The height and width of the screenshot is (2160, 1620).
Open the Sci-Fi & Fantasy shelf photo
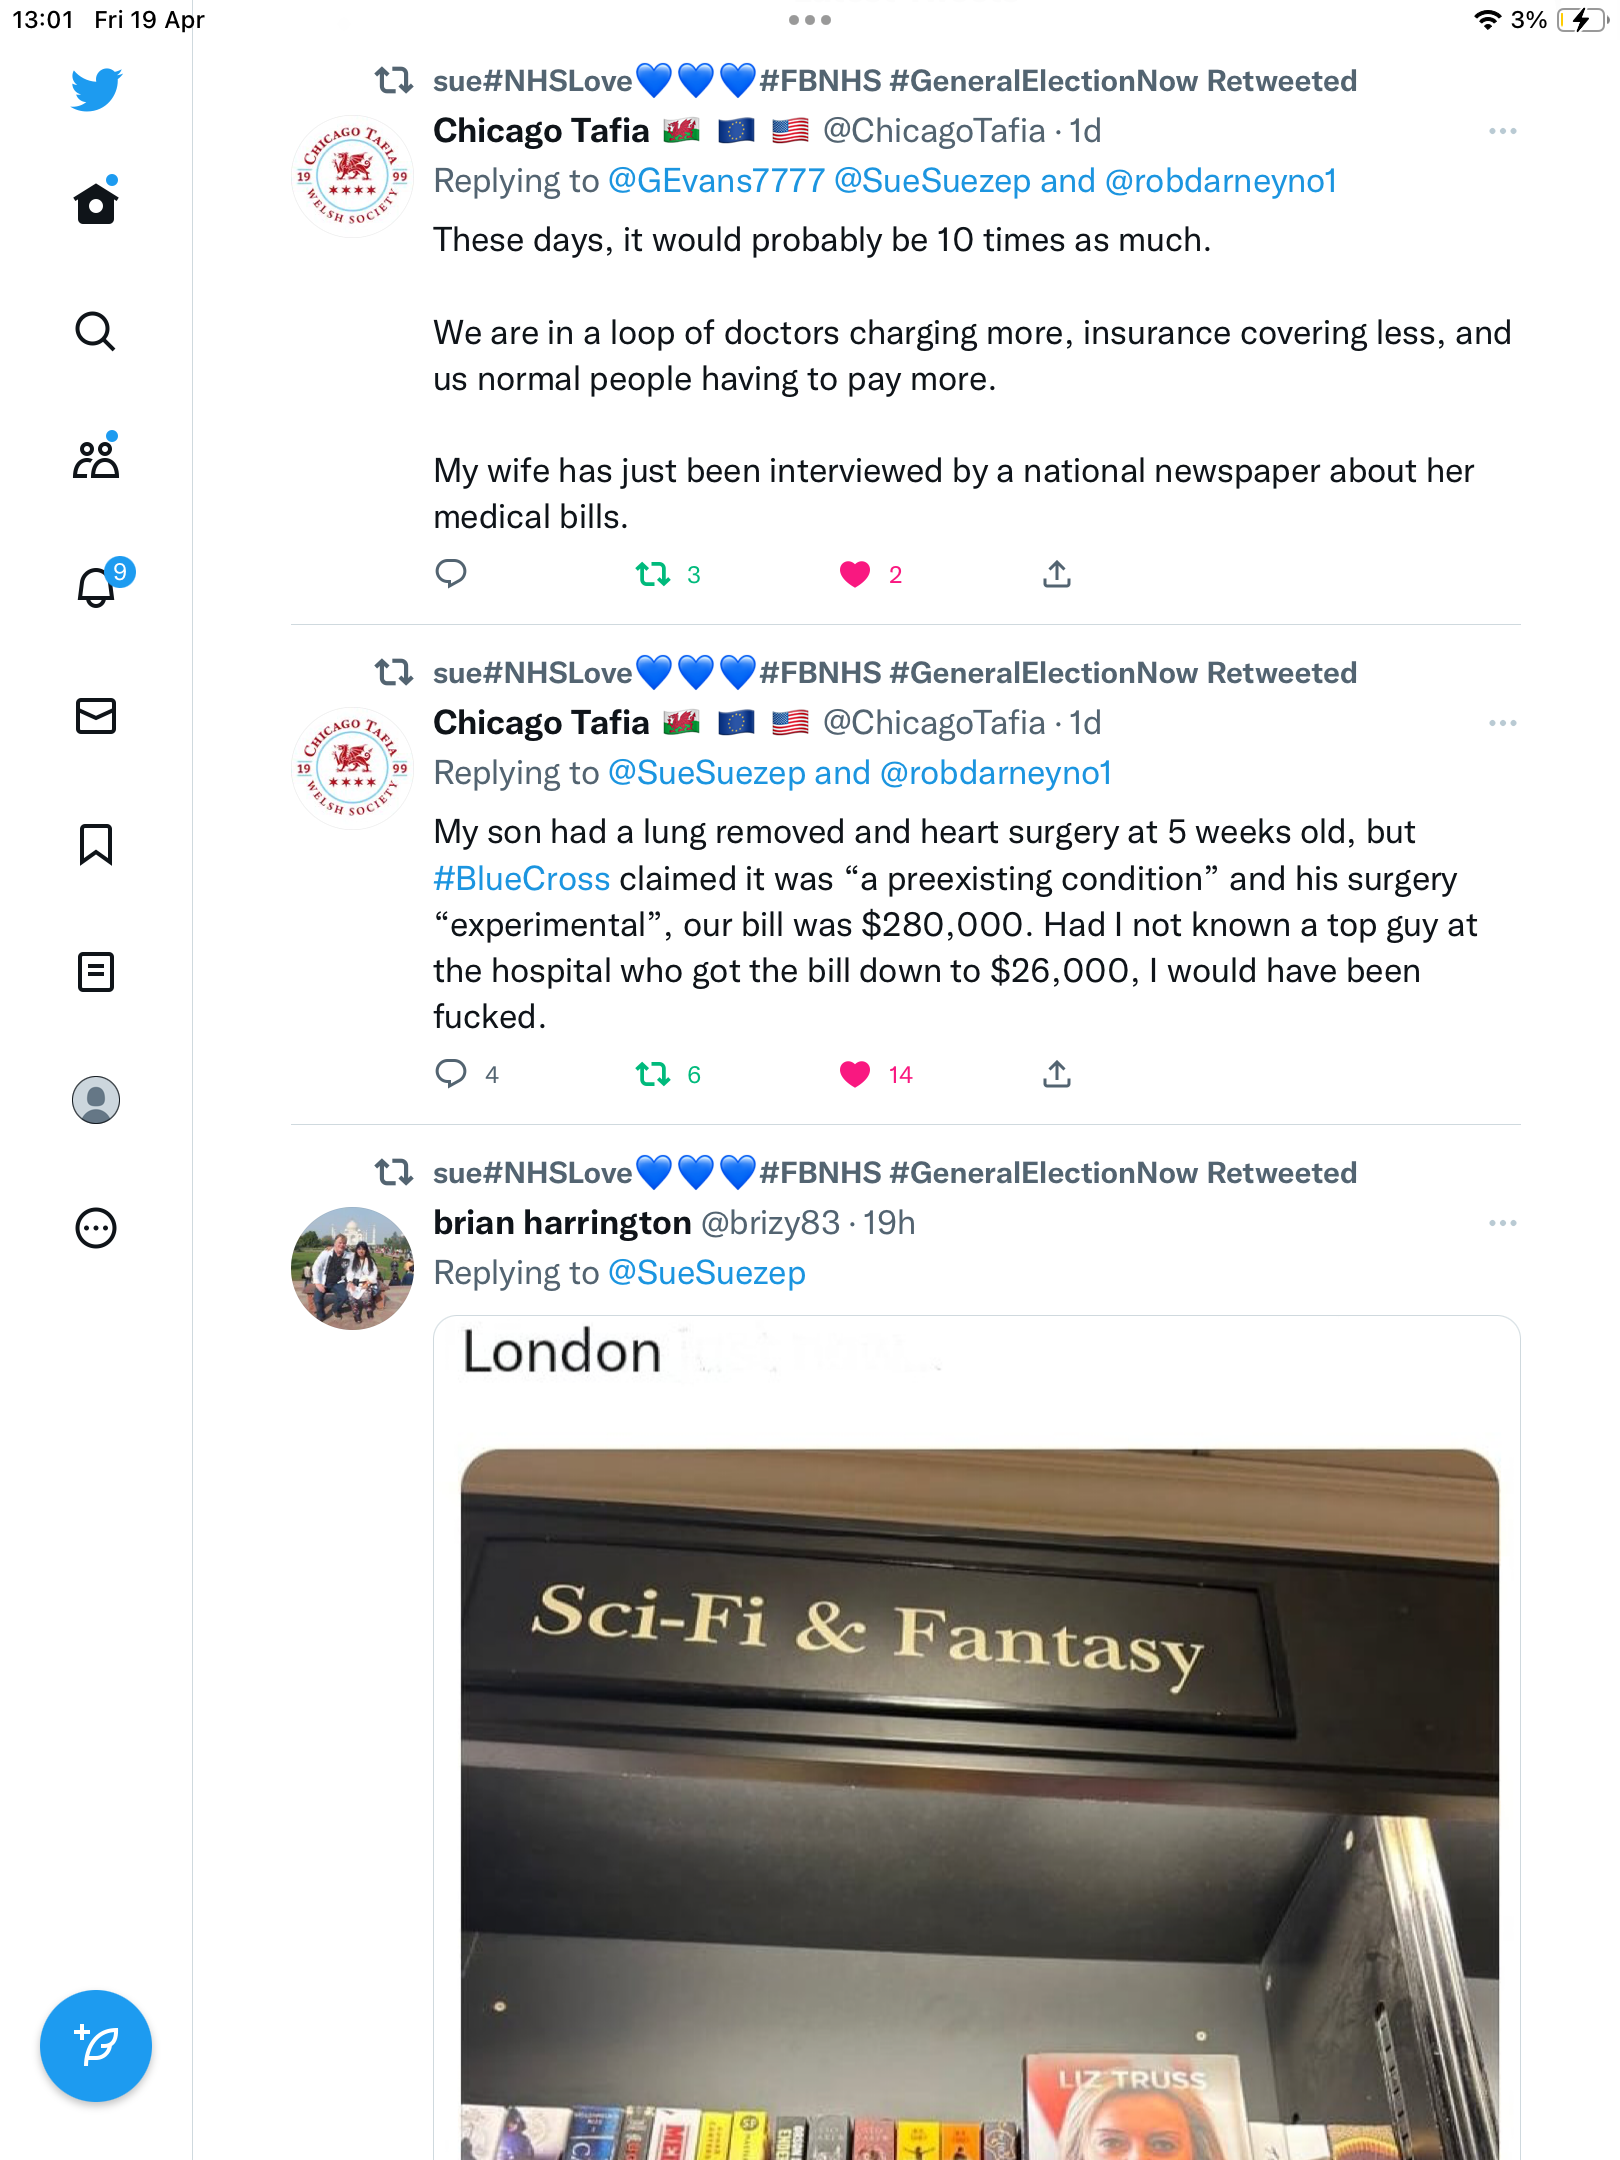[x=977, y=1738]
